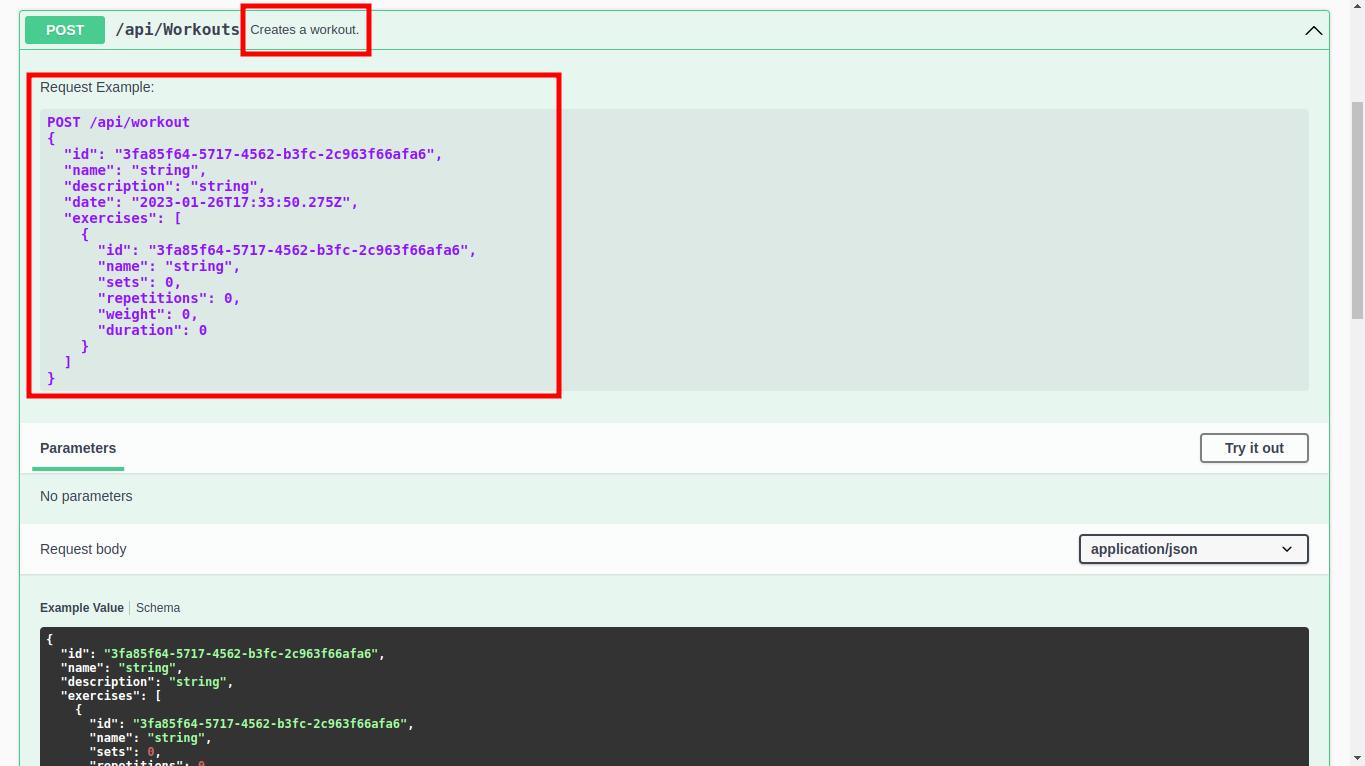The width and height of the screenshot is (1365, 766).
Task: Switch to the Example Value tab
Action: 82,608
